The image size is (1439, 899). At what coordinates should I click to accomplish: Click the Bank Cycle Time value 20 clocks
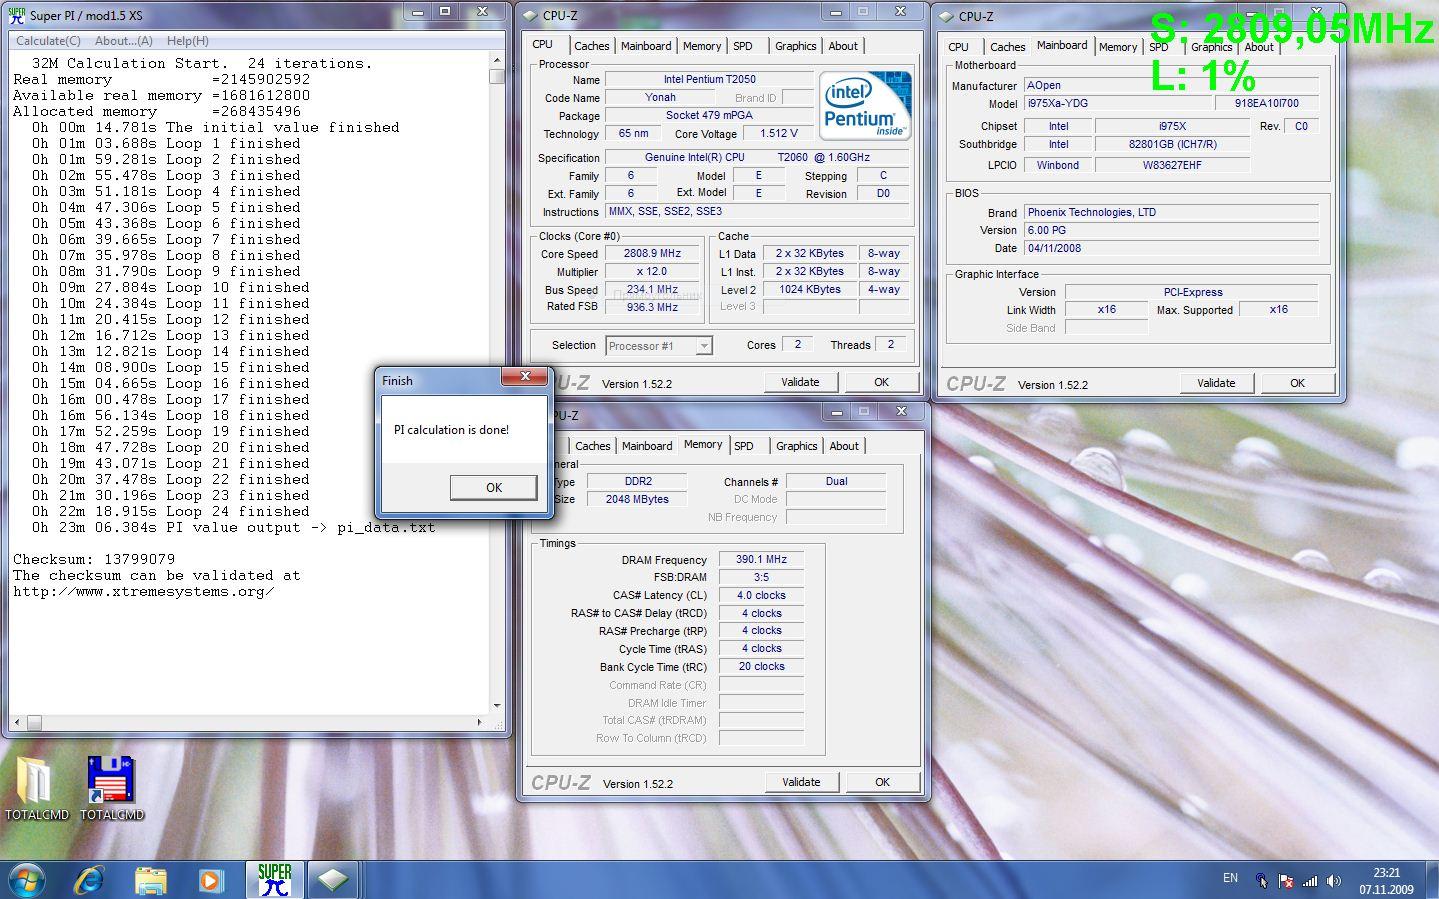point(761,667)
